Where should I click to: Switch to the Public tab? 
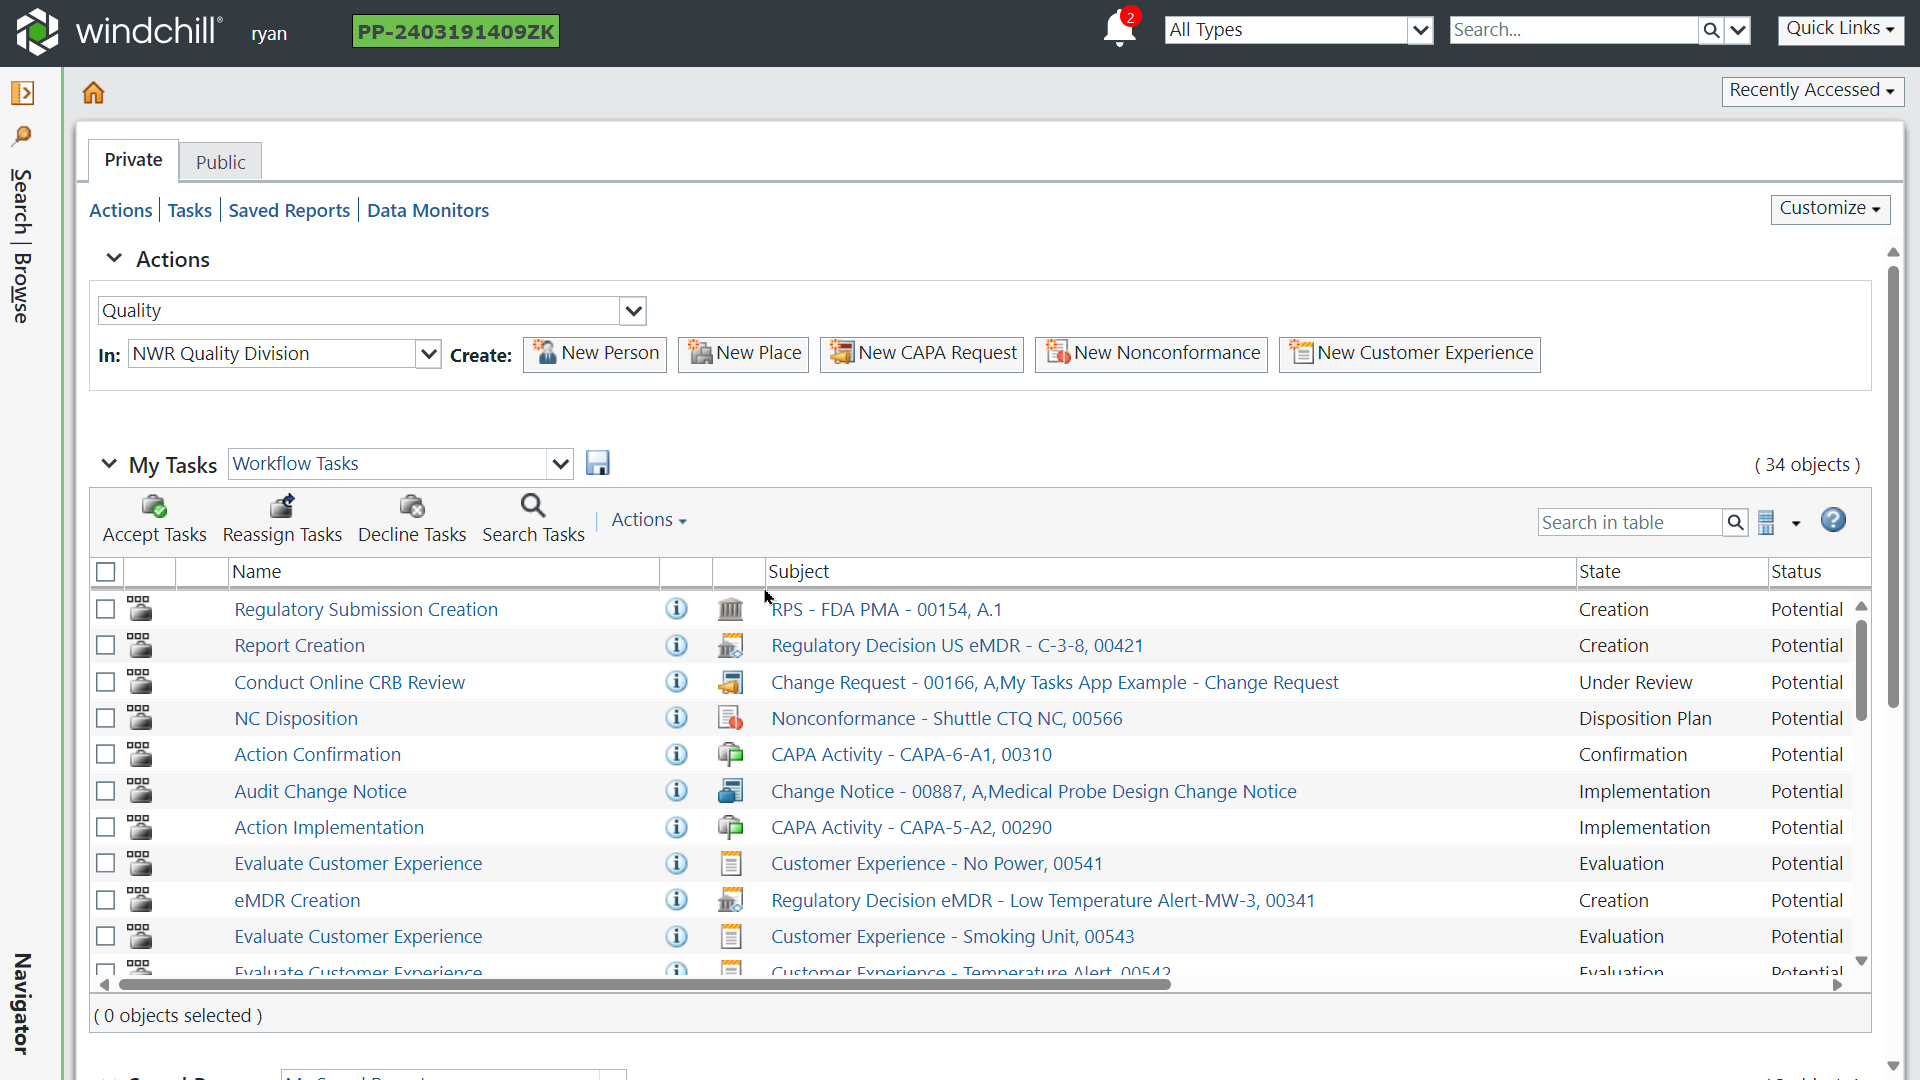[220, 162]
